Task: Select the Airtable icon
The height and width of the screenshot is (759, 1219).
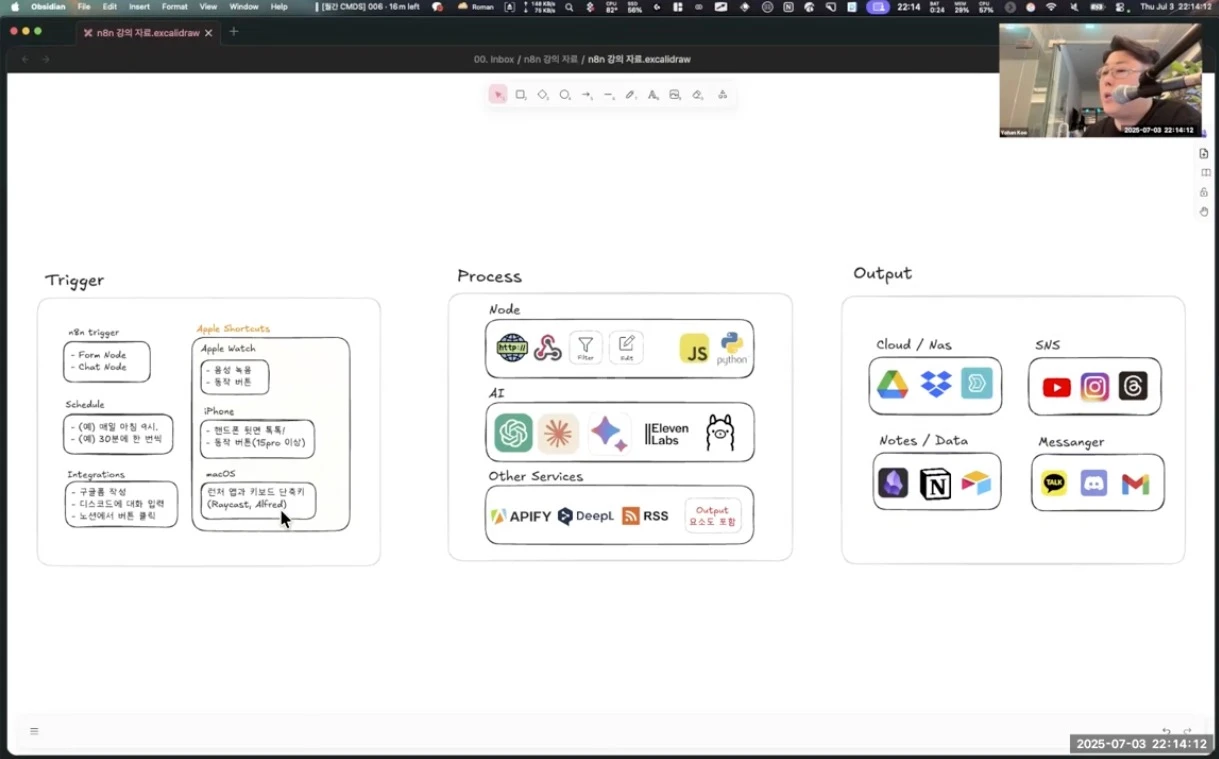Action: click(x=976, y=484)
